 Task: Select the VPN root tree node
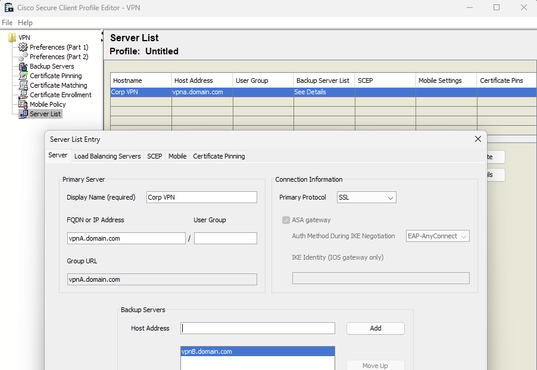(x=24, y=37)
